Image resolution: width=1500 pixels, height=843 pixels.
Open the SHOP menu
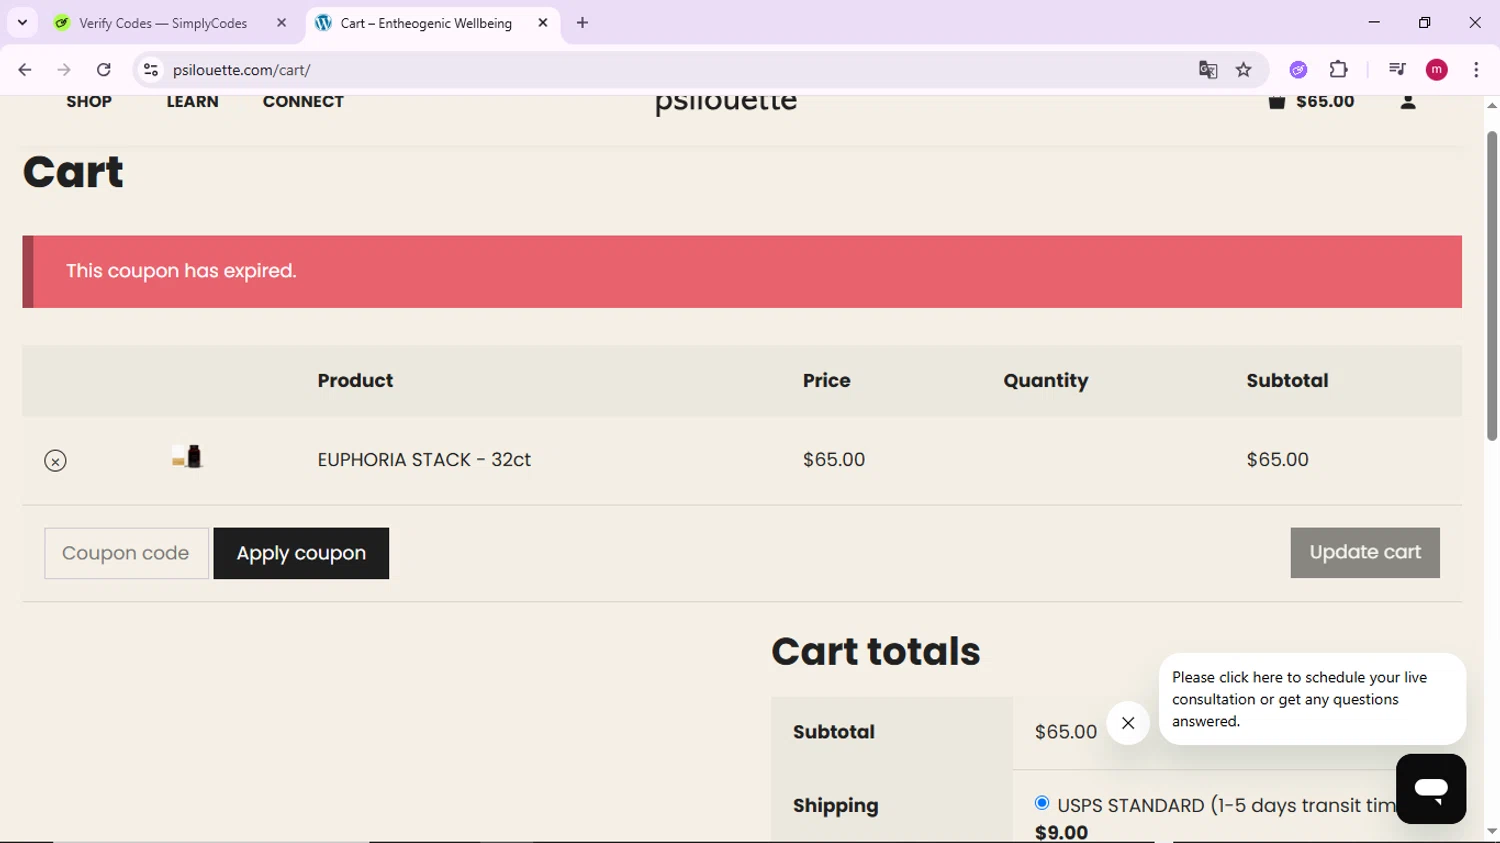[x=89, y=102]
